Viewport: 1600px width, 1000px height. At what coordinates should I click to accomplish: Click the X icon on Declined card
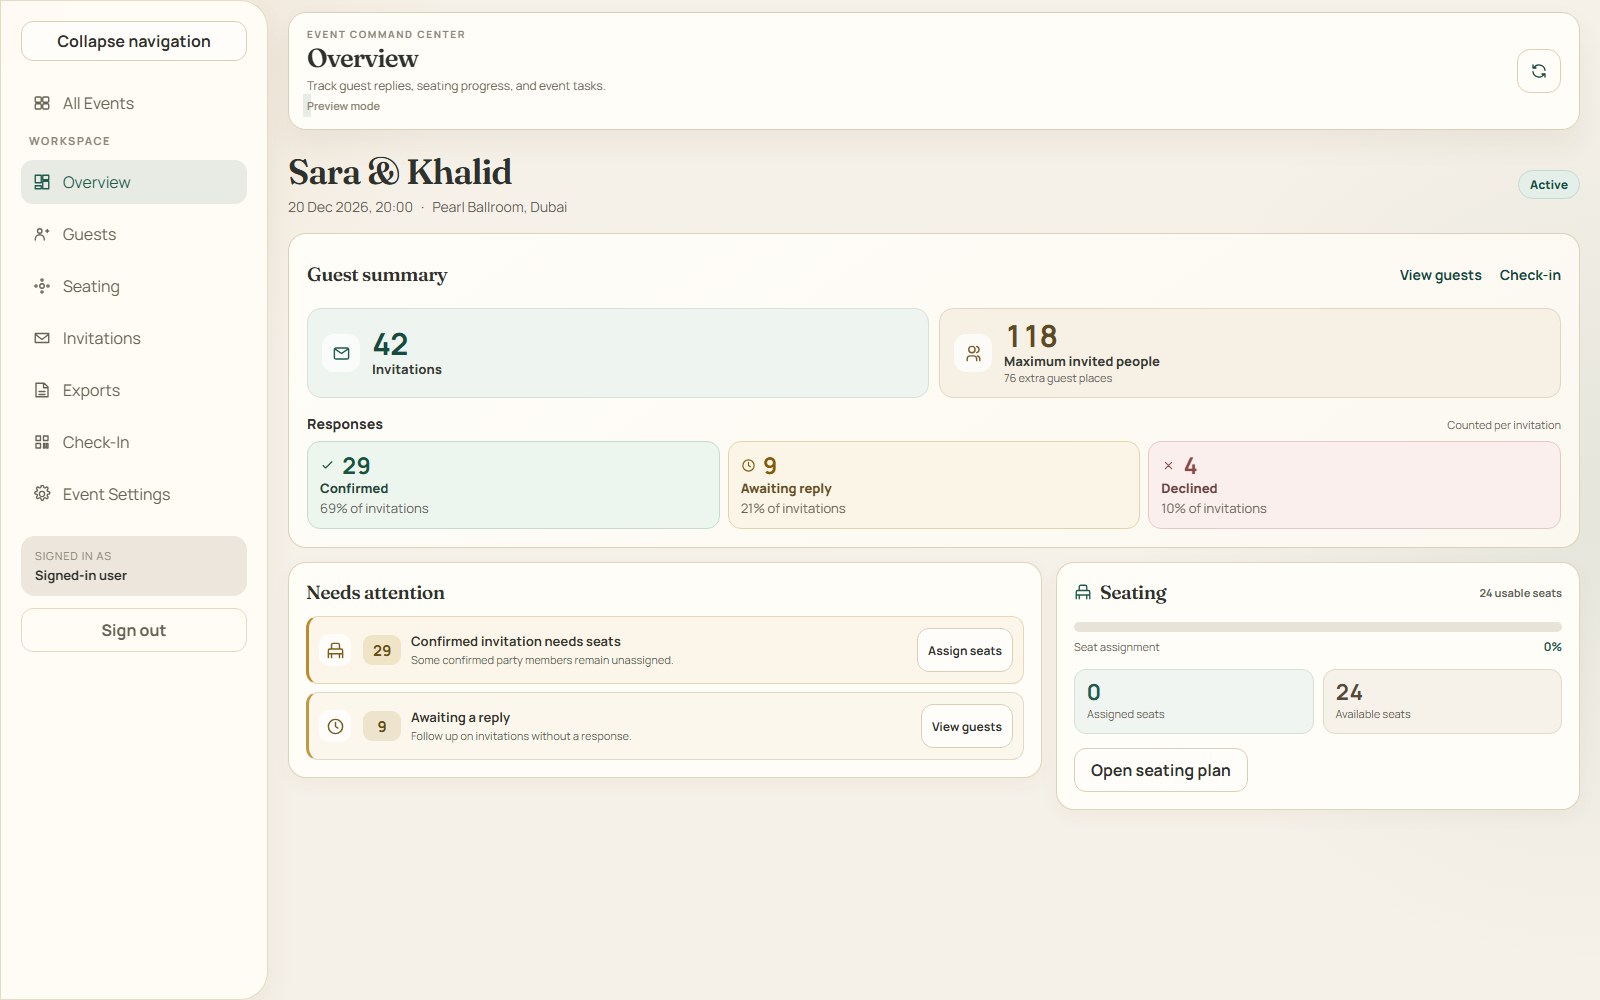pos(1168,465)
